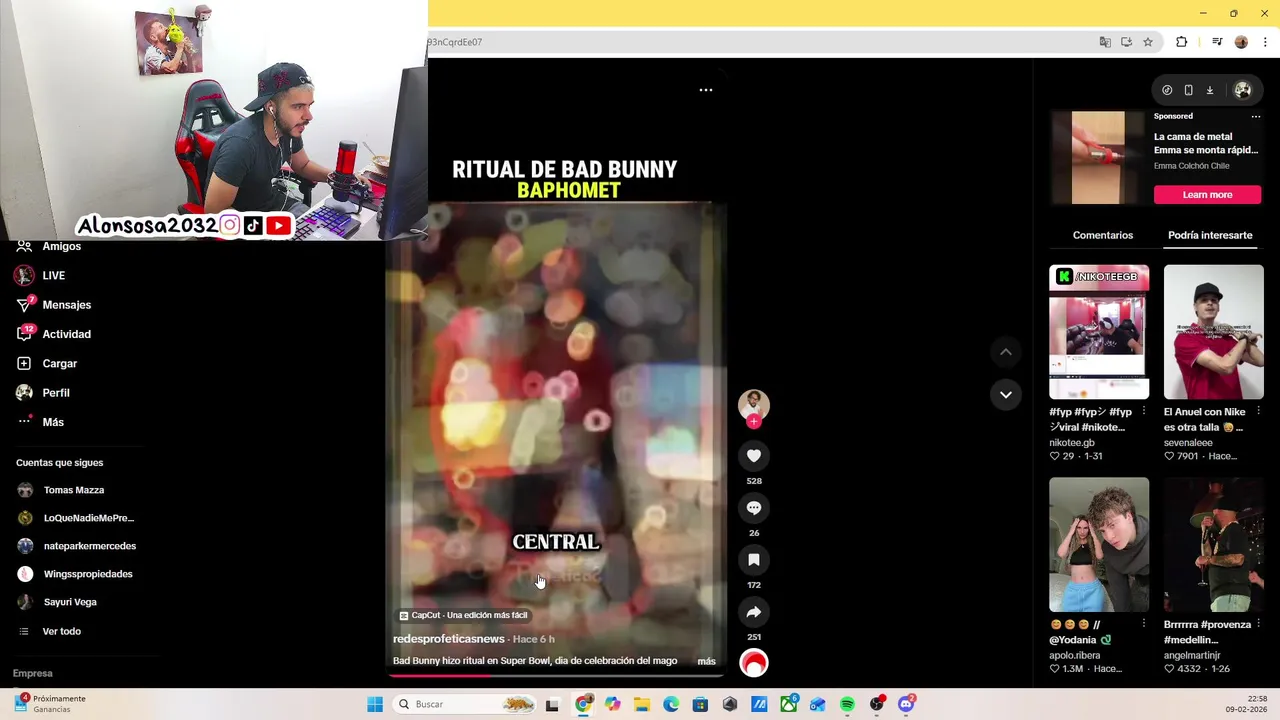The width and height of the screenshot is (1280, 720).
Task: Click the video progress bar
Action: pyautogui.click(x=556, y=675)
